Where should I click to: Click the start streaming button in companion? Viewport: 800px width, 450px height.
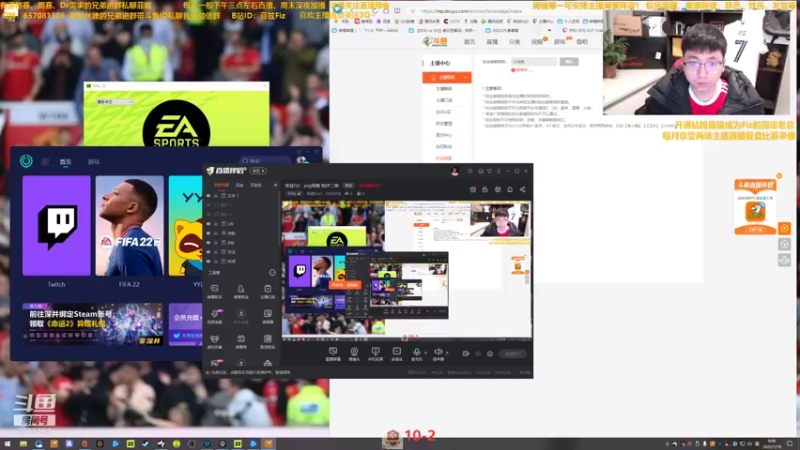(512, 354)
